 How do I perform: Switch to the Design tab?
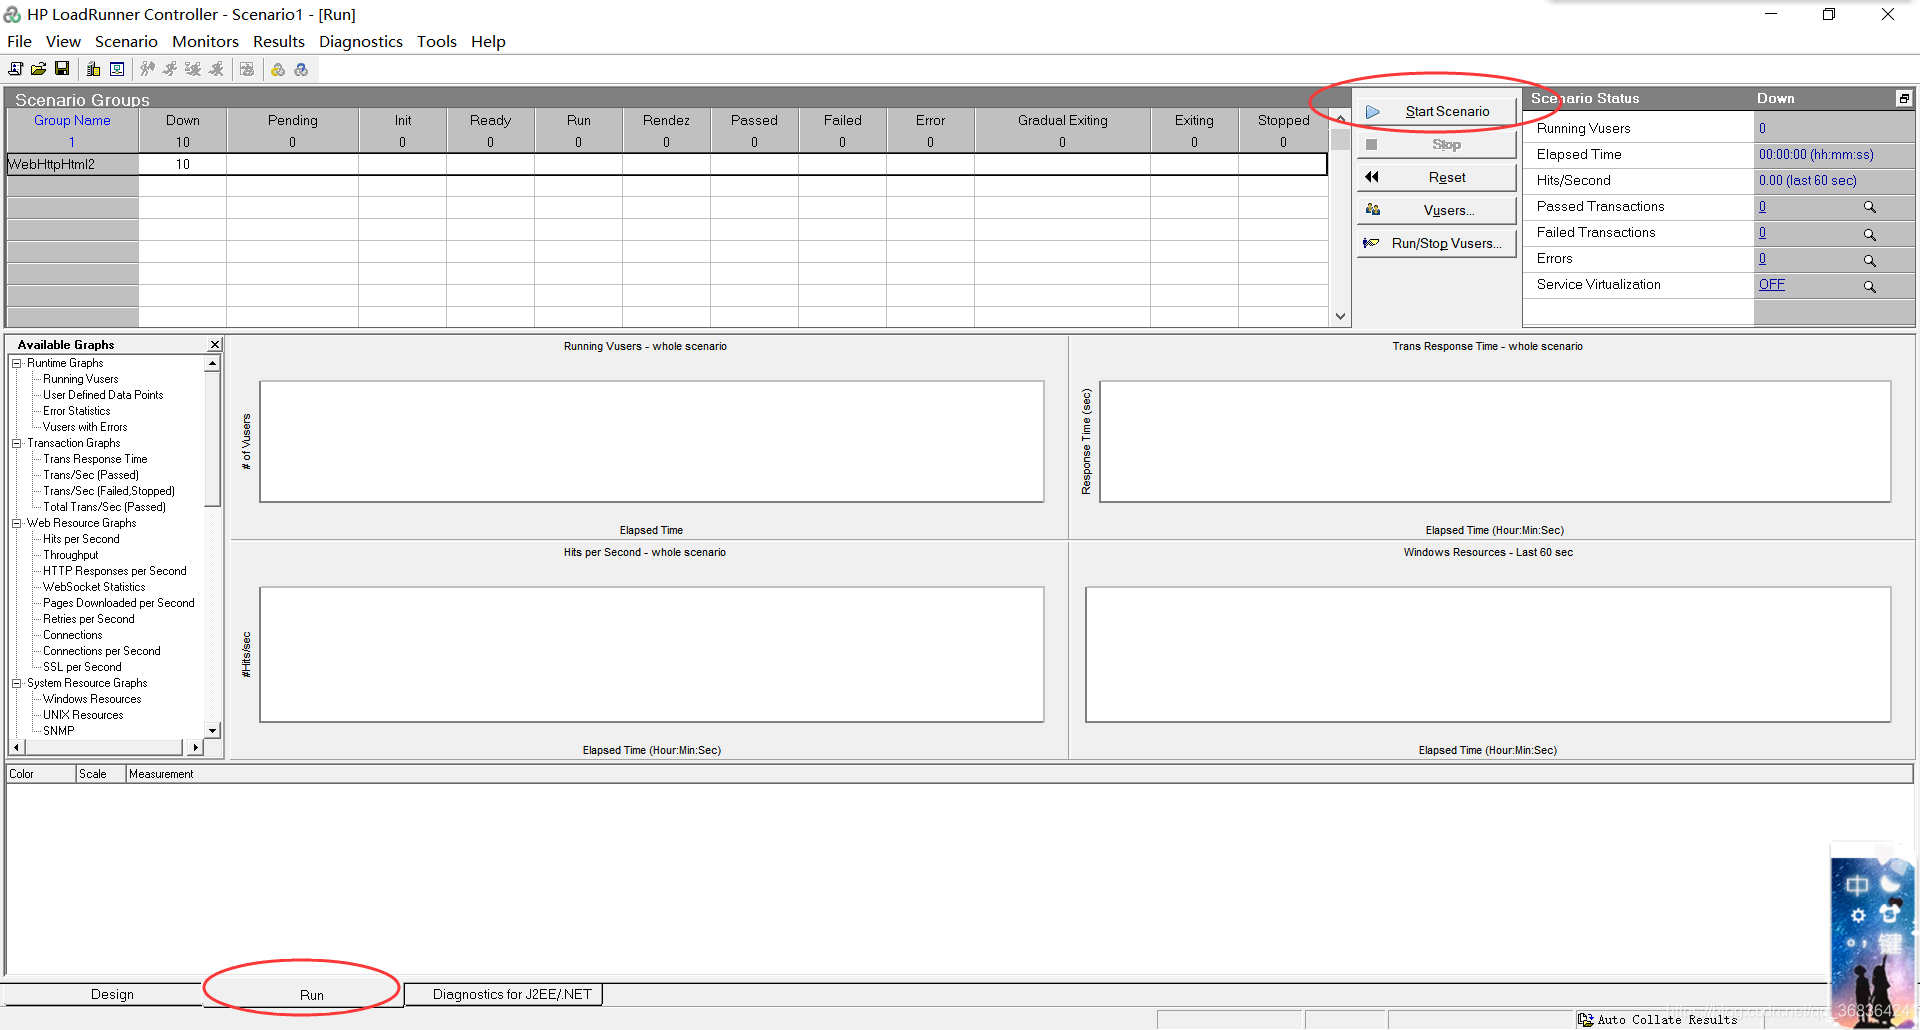tap(112, 994)
